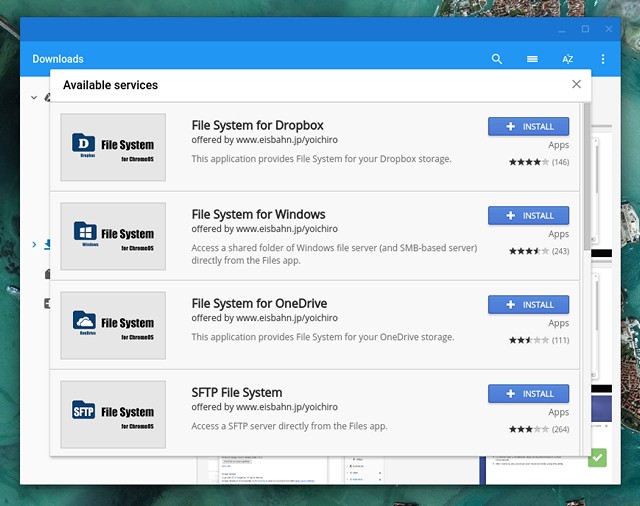Image resolution: width=640 pixels, height=506 pixels.
Task: Open File System for Dropbox title
Action: tap(258, 125)
